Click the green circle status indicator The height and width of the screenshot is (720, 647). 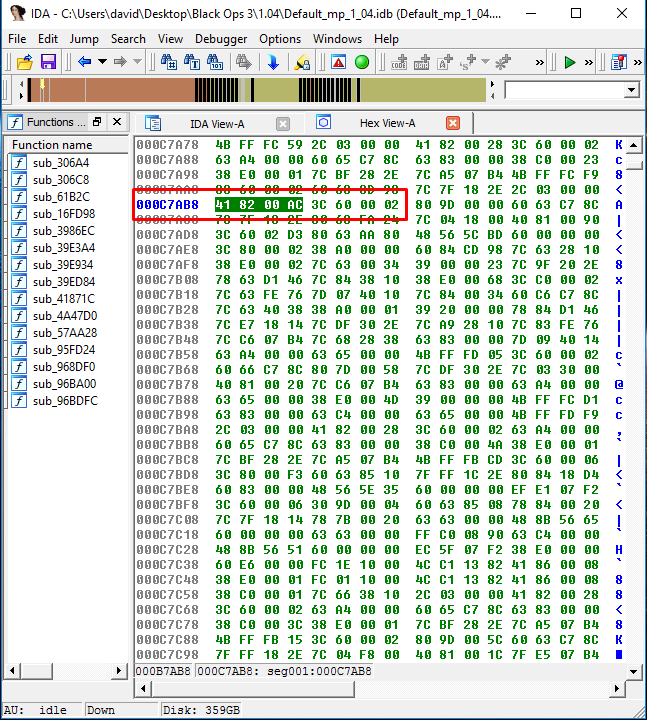[362, 62]
